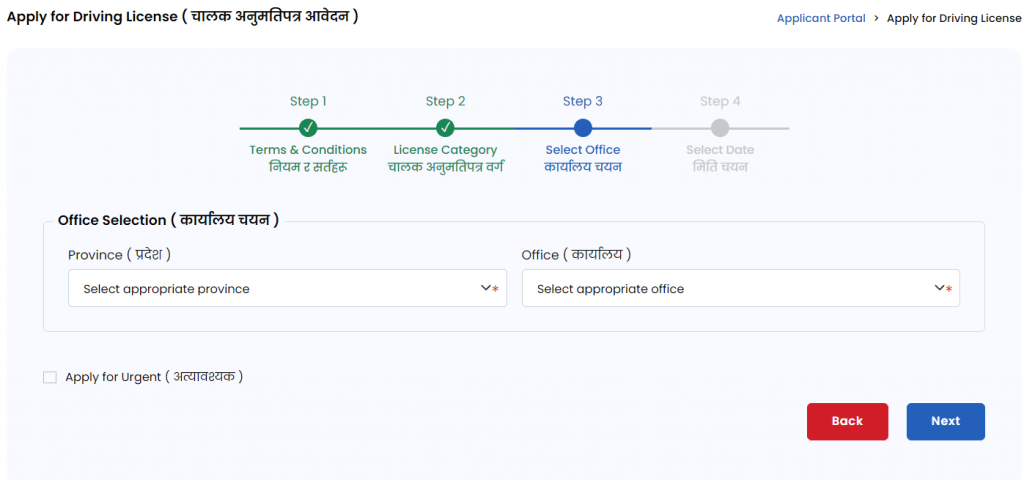The image size is (1024, 480).
Task: Click the blue Step 3 circle indicator
Action: click(x=583, y=128)
